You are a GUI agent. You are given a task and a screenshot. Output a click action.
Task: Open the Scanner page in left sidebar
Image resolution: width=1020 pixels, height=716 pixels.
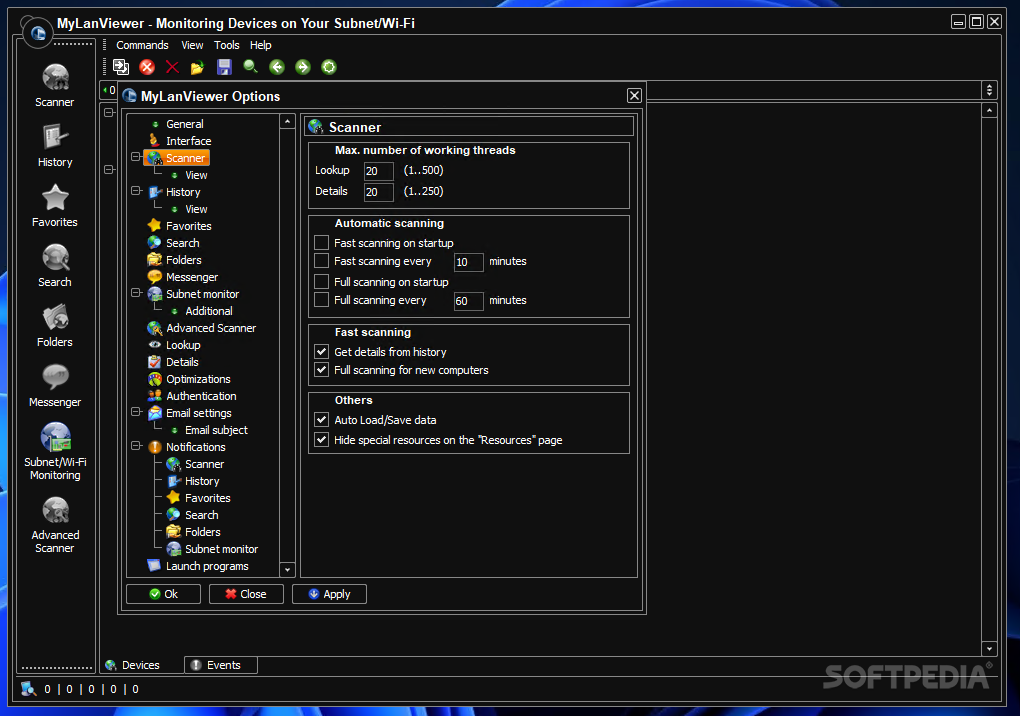55,85
